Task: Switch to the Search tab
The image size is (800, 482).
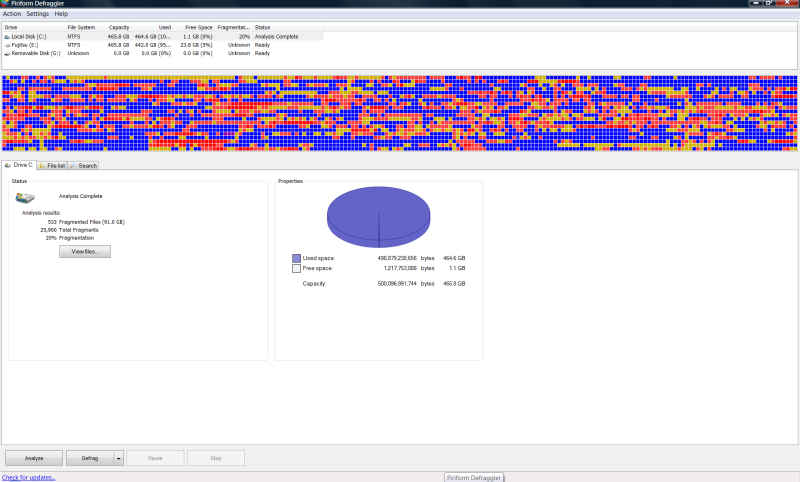Action: 84,166
